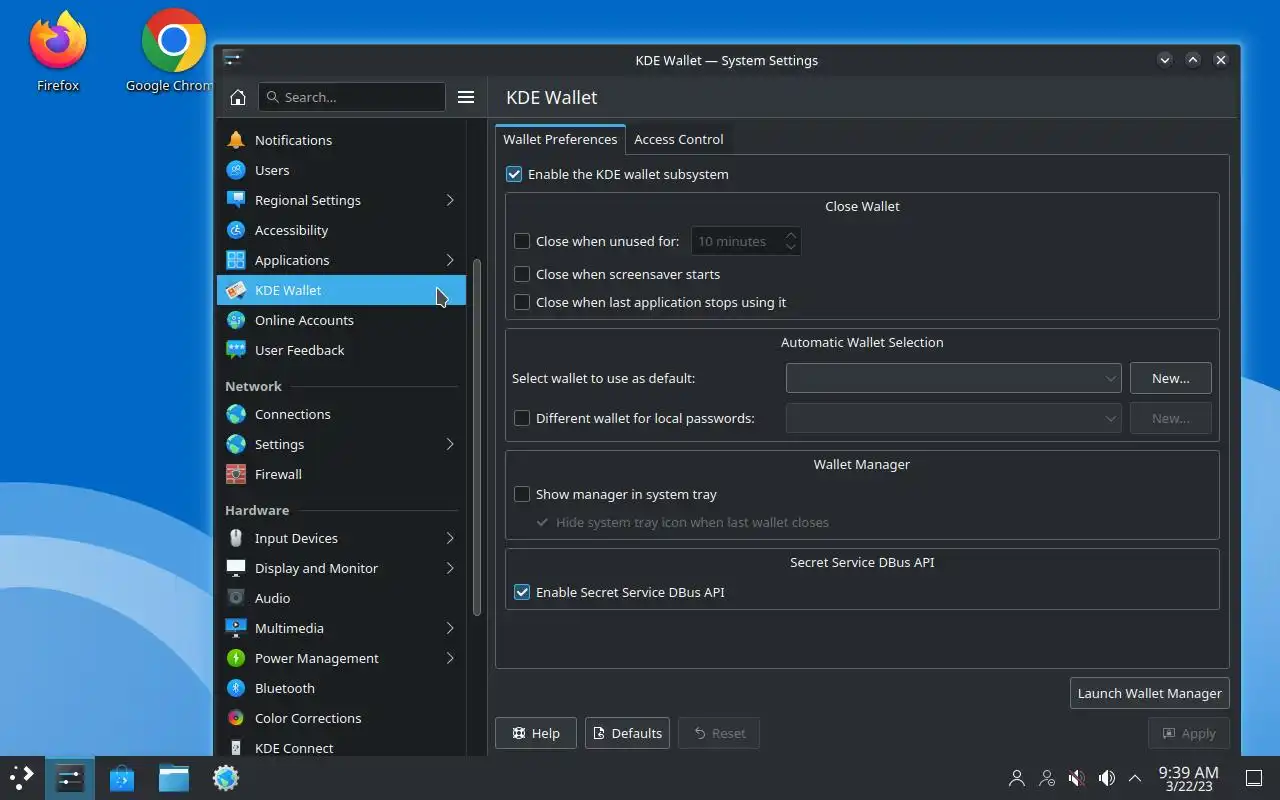
Task: Click the Regional Settings icon
Action: tap(236, 200)
